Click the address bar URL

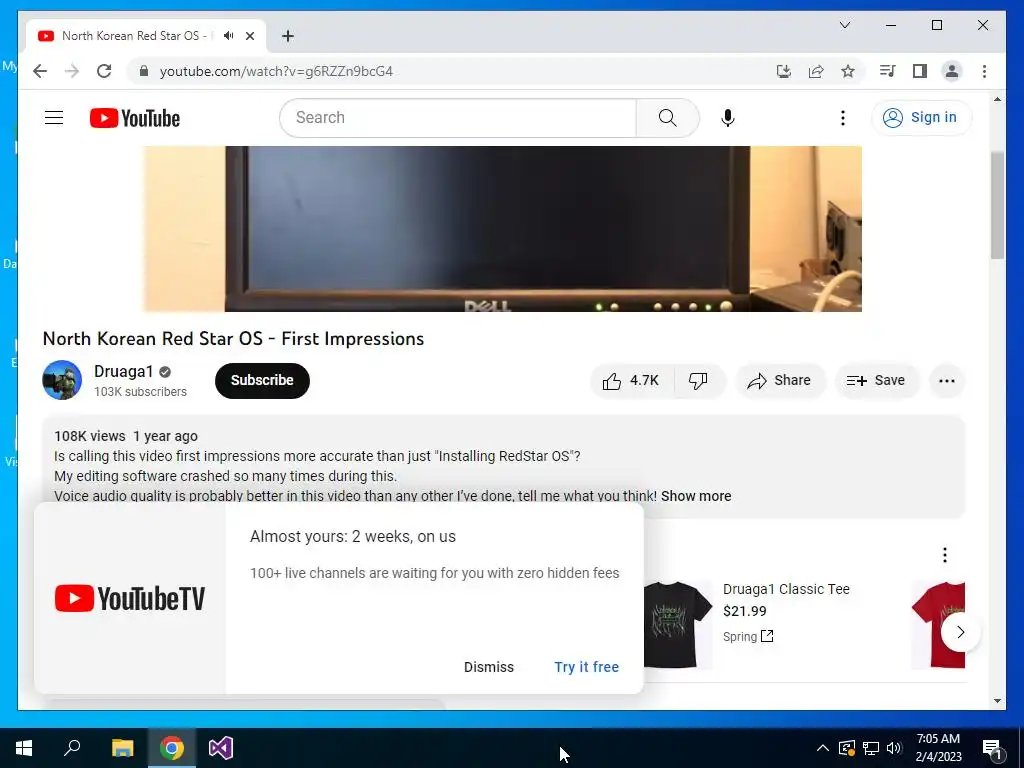pos(276,71)
